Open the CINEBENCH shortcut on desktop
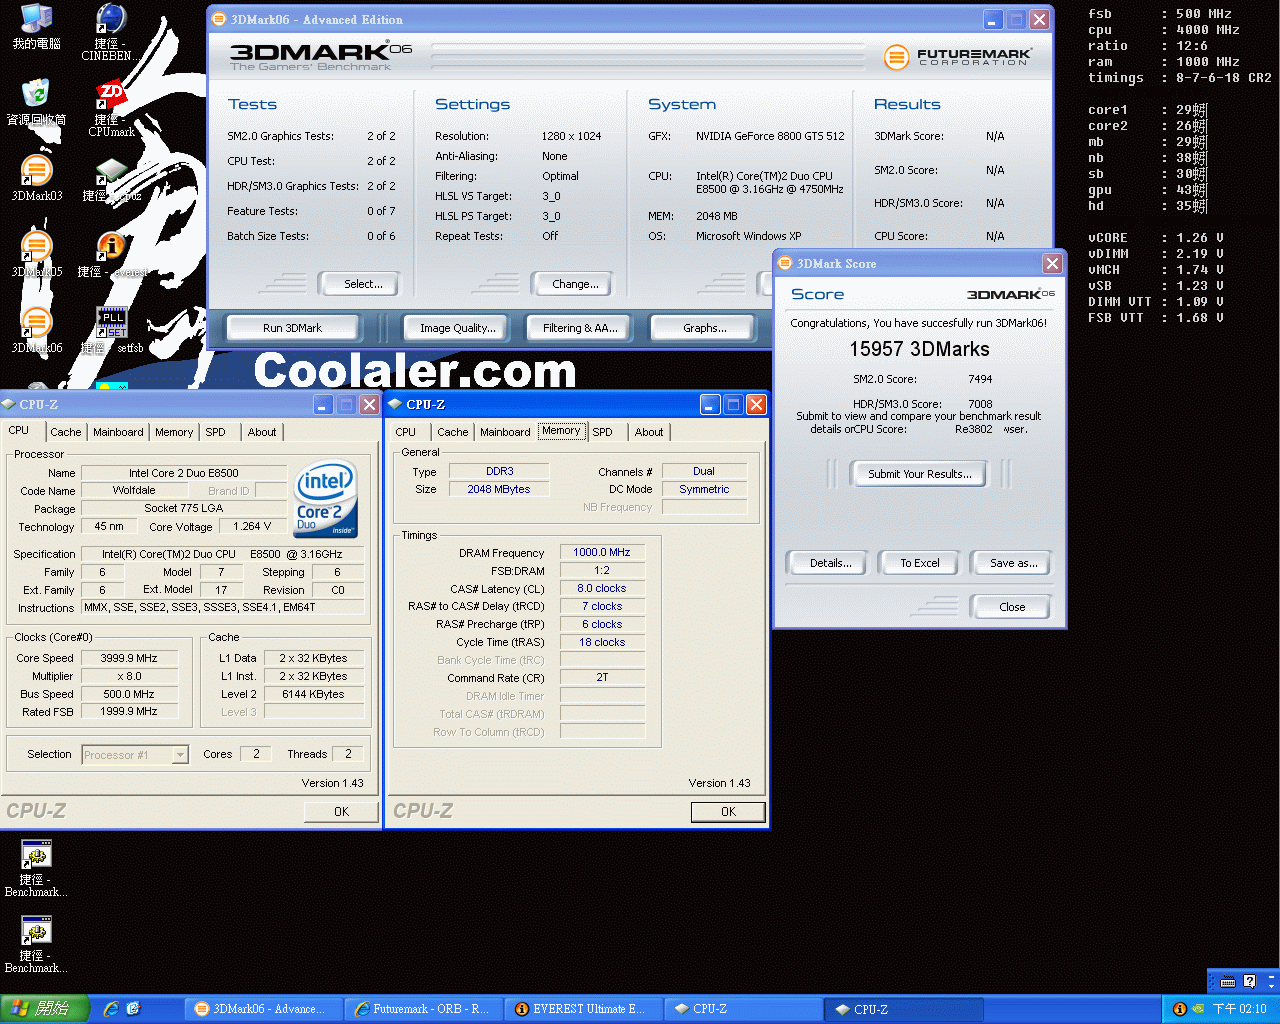The image size is (1280, 1024). point(109,32)
